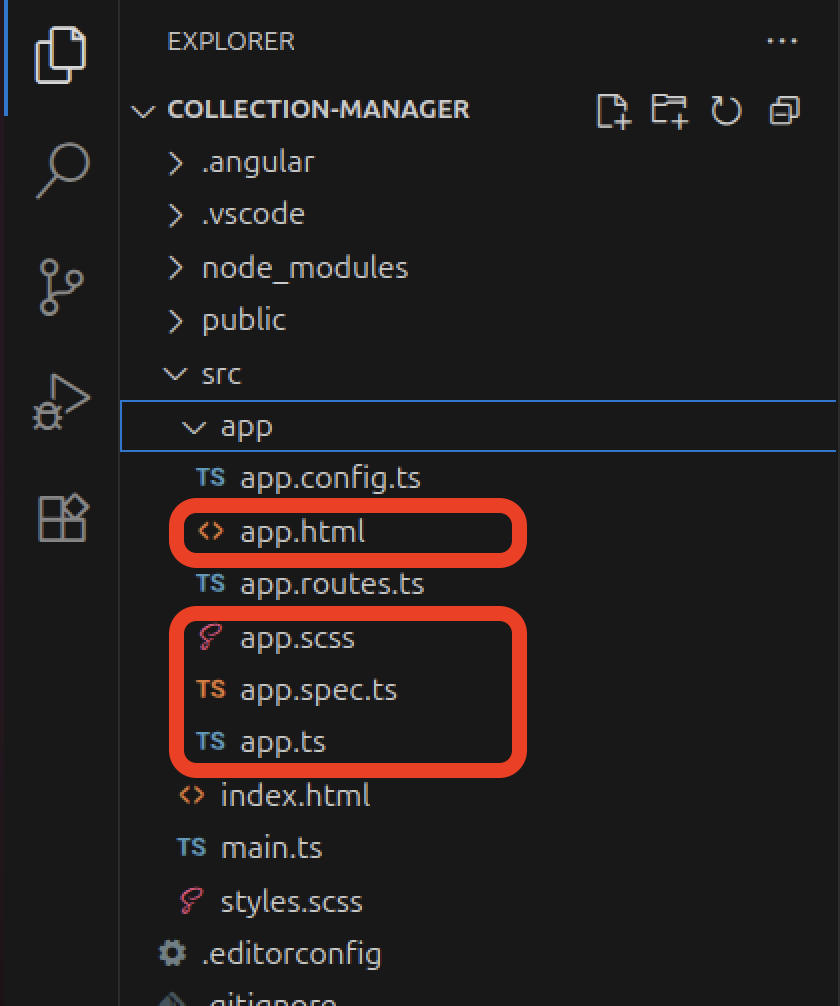Collapse the src folder
Viewport: 840px width, 1006px height.
click(221, 374)
